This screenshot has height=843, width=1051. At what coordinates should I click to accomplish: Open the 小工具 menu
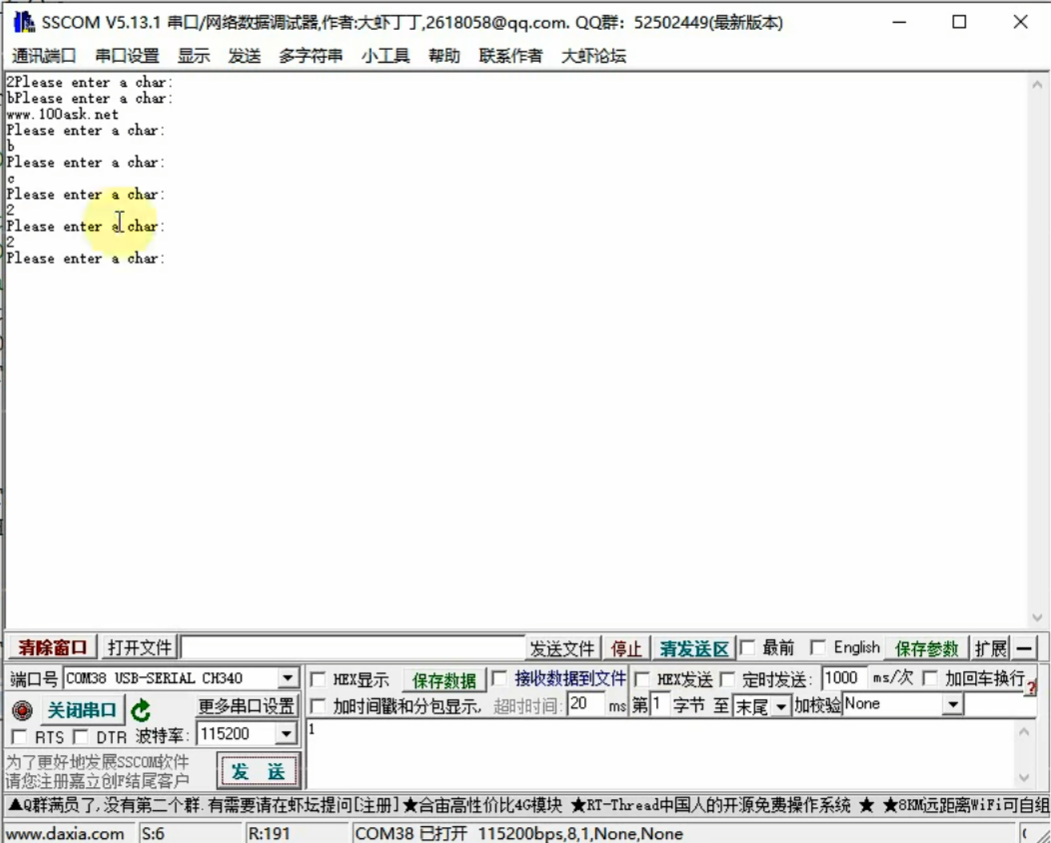pos(385,56)
